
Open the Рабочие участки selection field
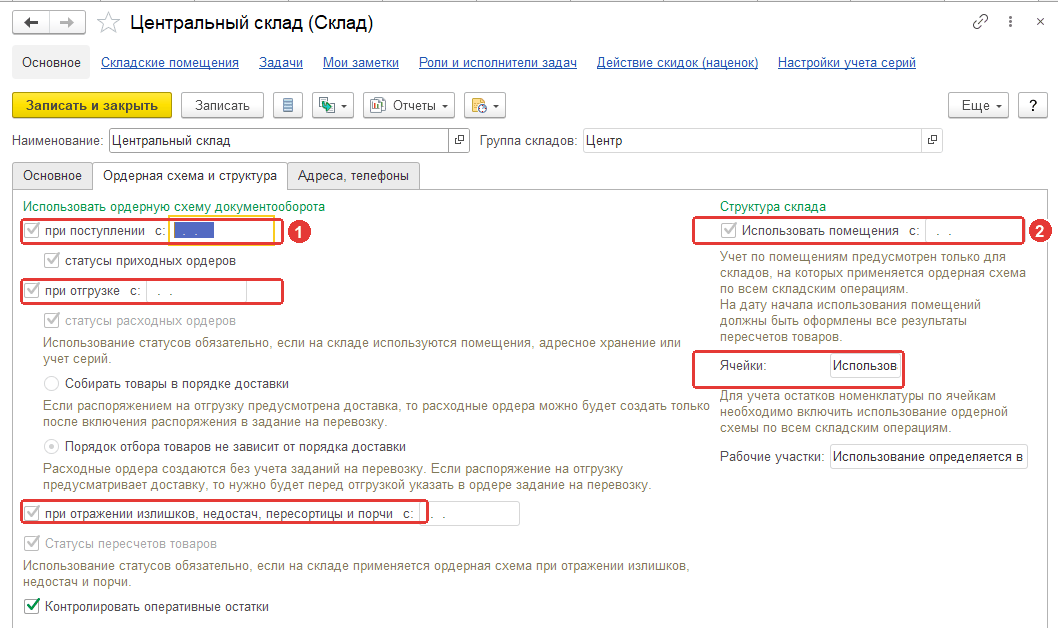[x=928, y=457]
